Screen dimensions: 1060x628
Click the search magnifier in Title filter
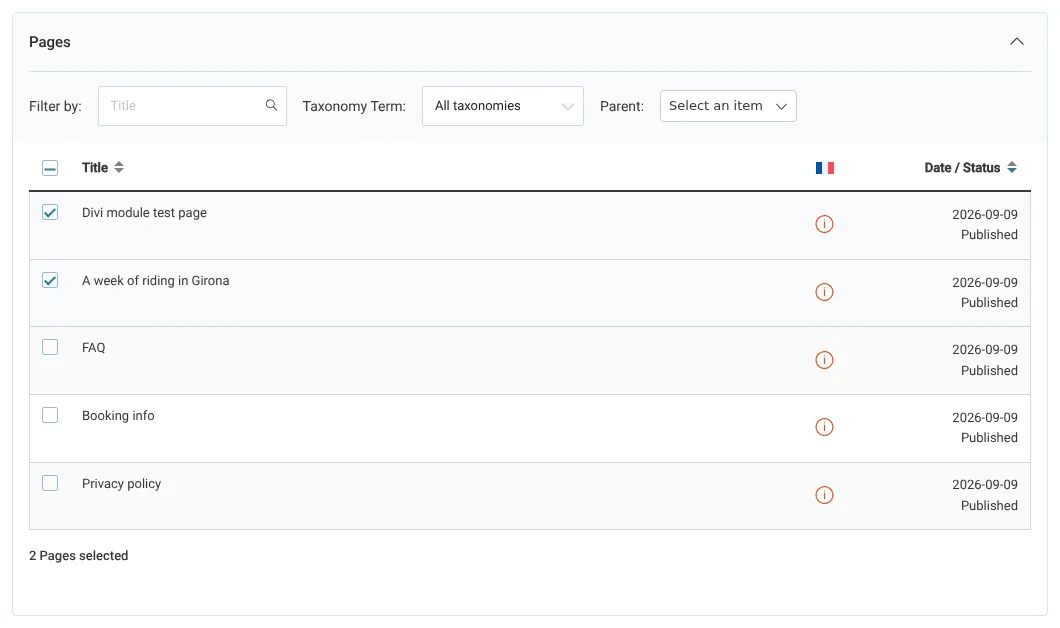point(271,105)
